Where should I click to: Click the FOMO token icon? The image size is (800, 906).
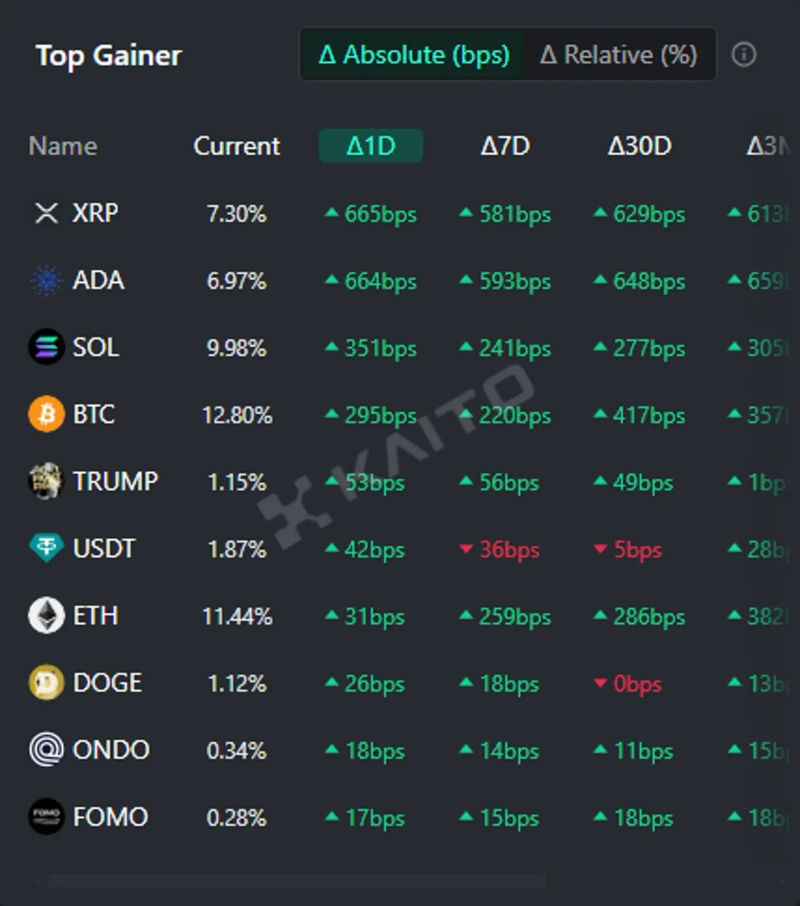(x=46, y=817)
